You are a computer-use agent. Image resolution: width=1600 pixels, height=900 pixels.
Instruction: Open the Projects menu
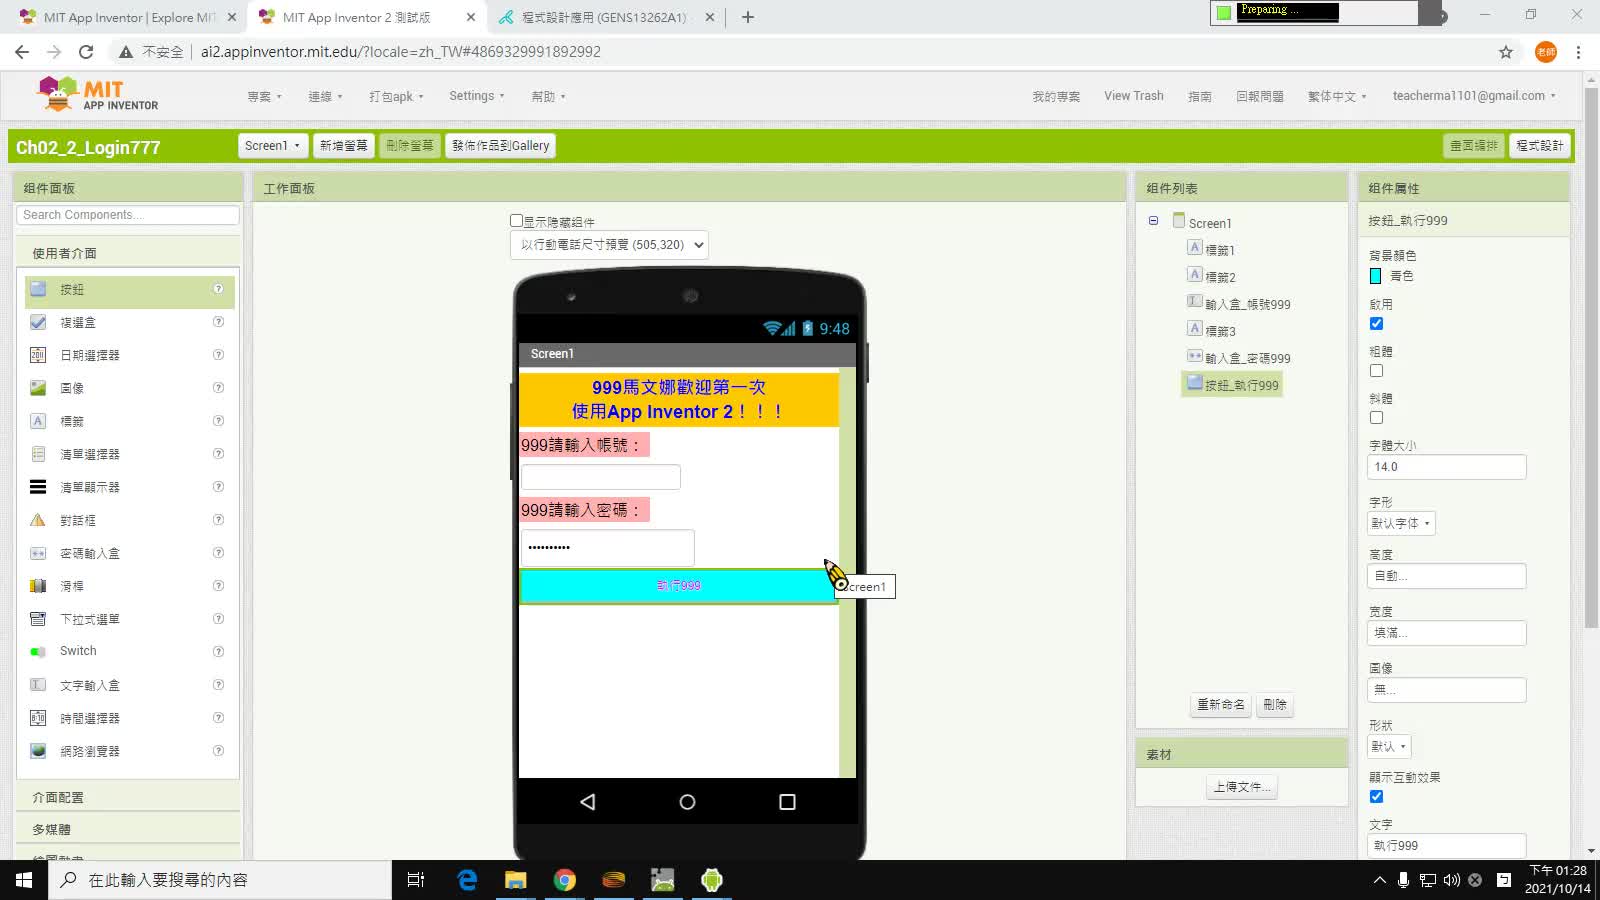tap(264, 96)
